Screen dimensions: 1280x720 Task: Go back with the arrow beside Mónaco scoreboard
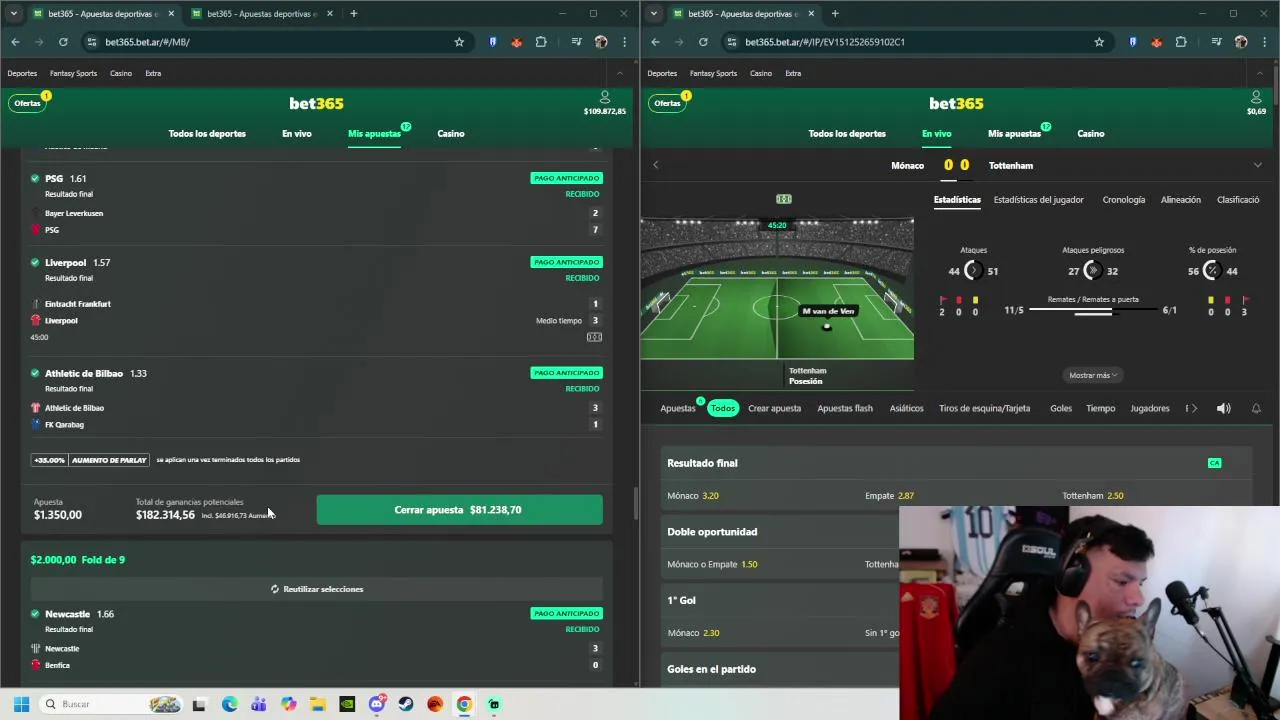tap(656, 165)
